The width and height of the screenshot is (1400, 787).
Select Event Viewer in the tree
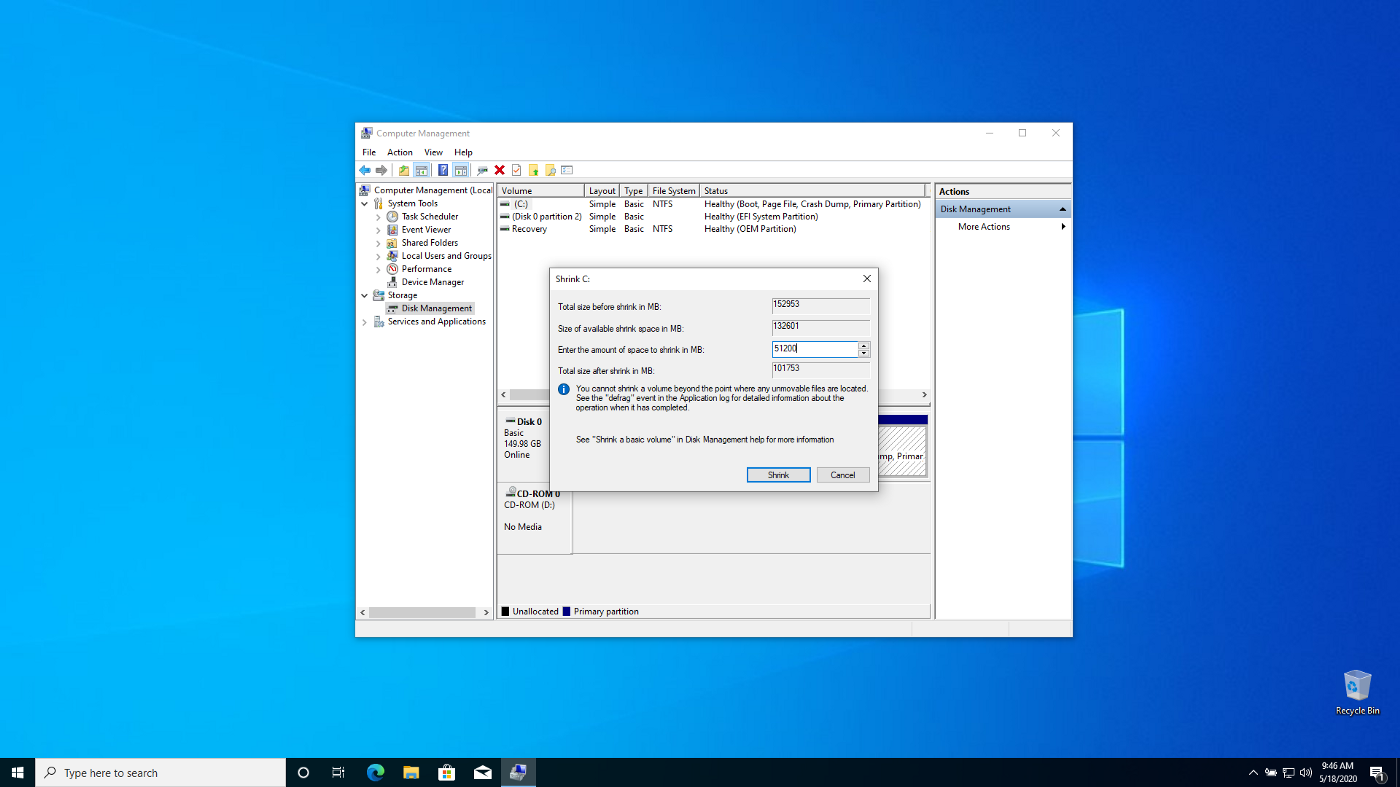[x=426, y=229]
